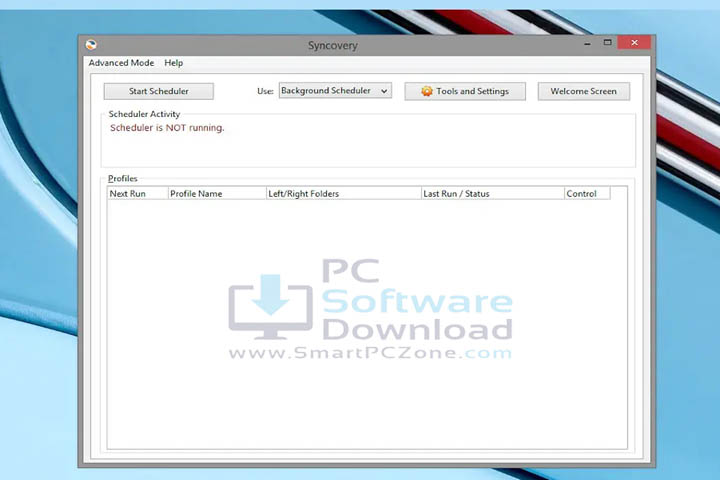Click the Syncovery app icon in title bar
Image resolution: width=720 pixels, height=480 pixels.
point(91,45)
